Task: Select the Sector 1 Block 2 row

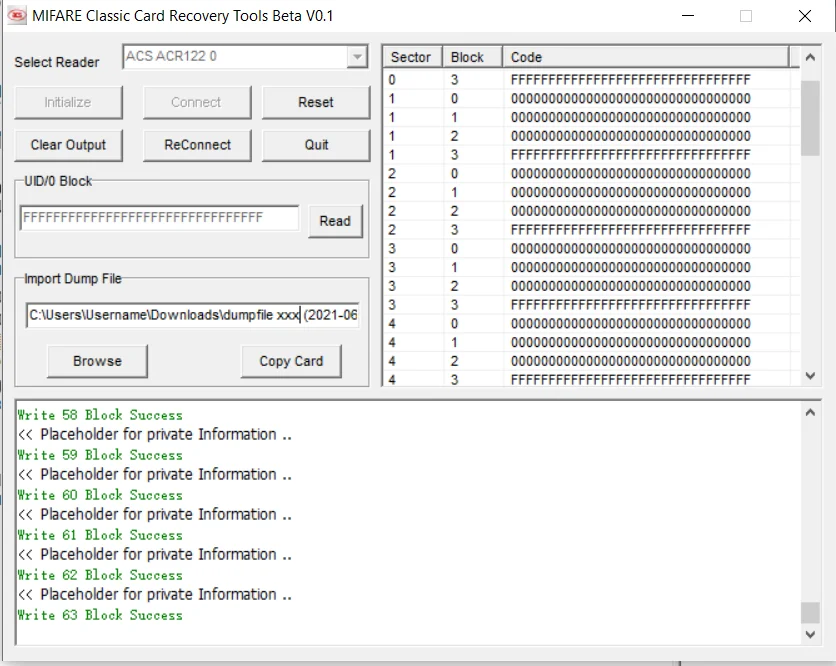Action: coord(592,136)
